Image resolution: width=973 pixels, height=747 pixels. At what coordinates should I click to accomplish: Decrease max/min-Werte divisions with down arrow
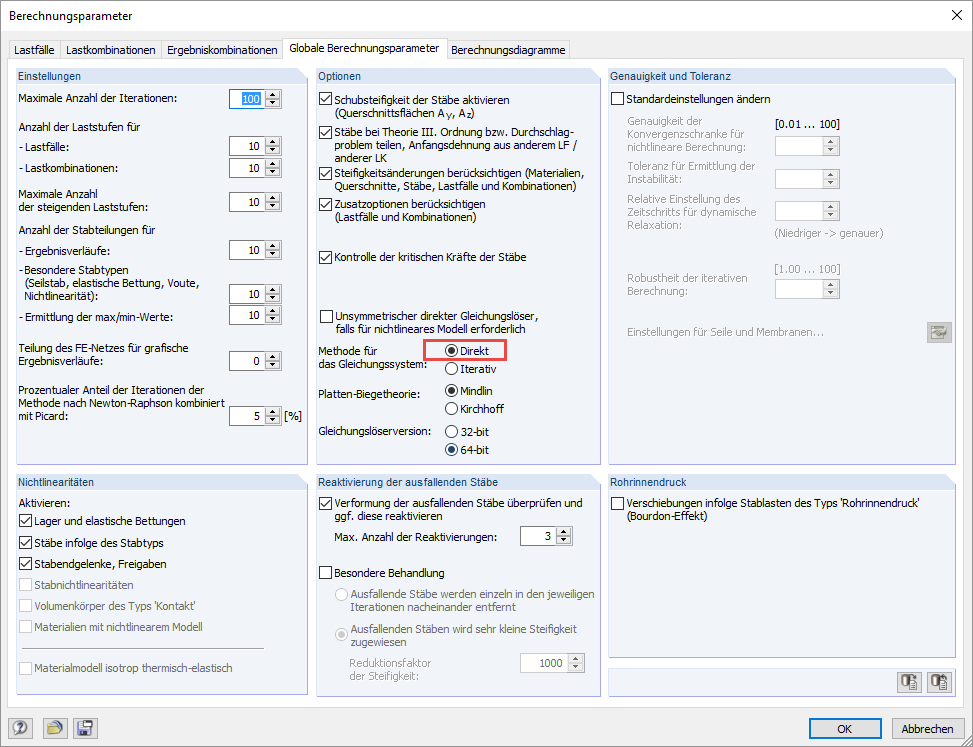[x=273, y=320]
